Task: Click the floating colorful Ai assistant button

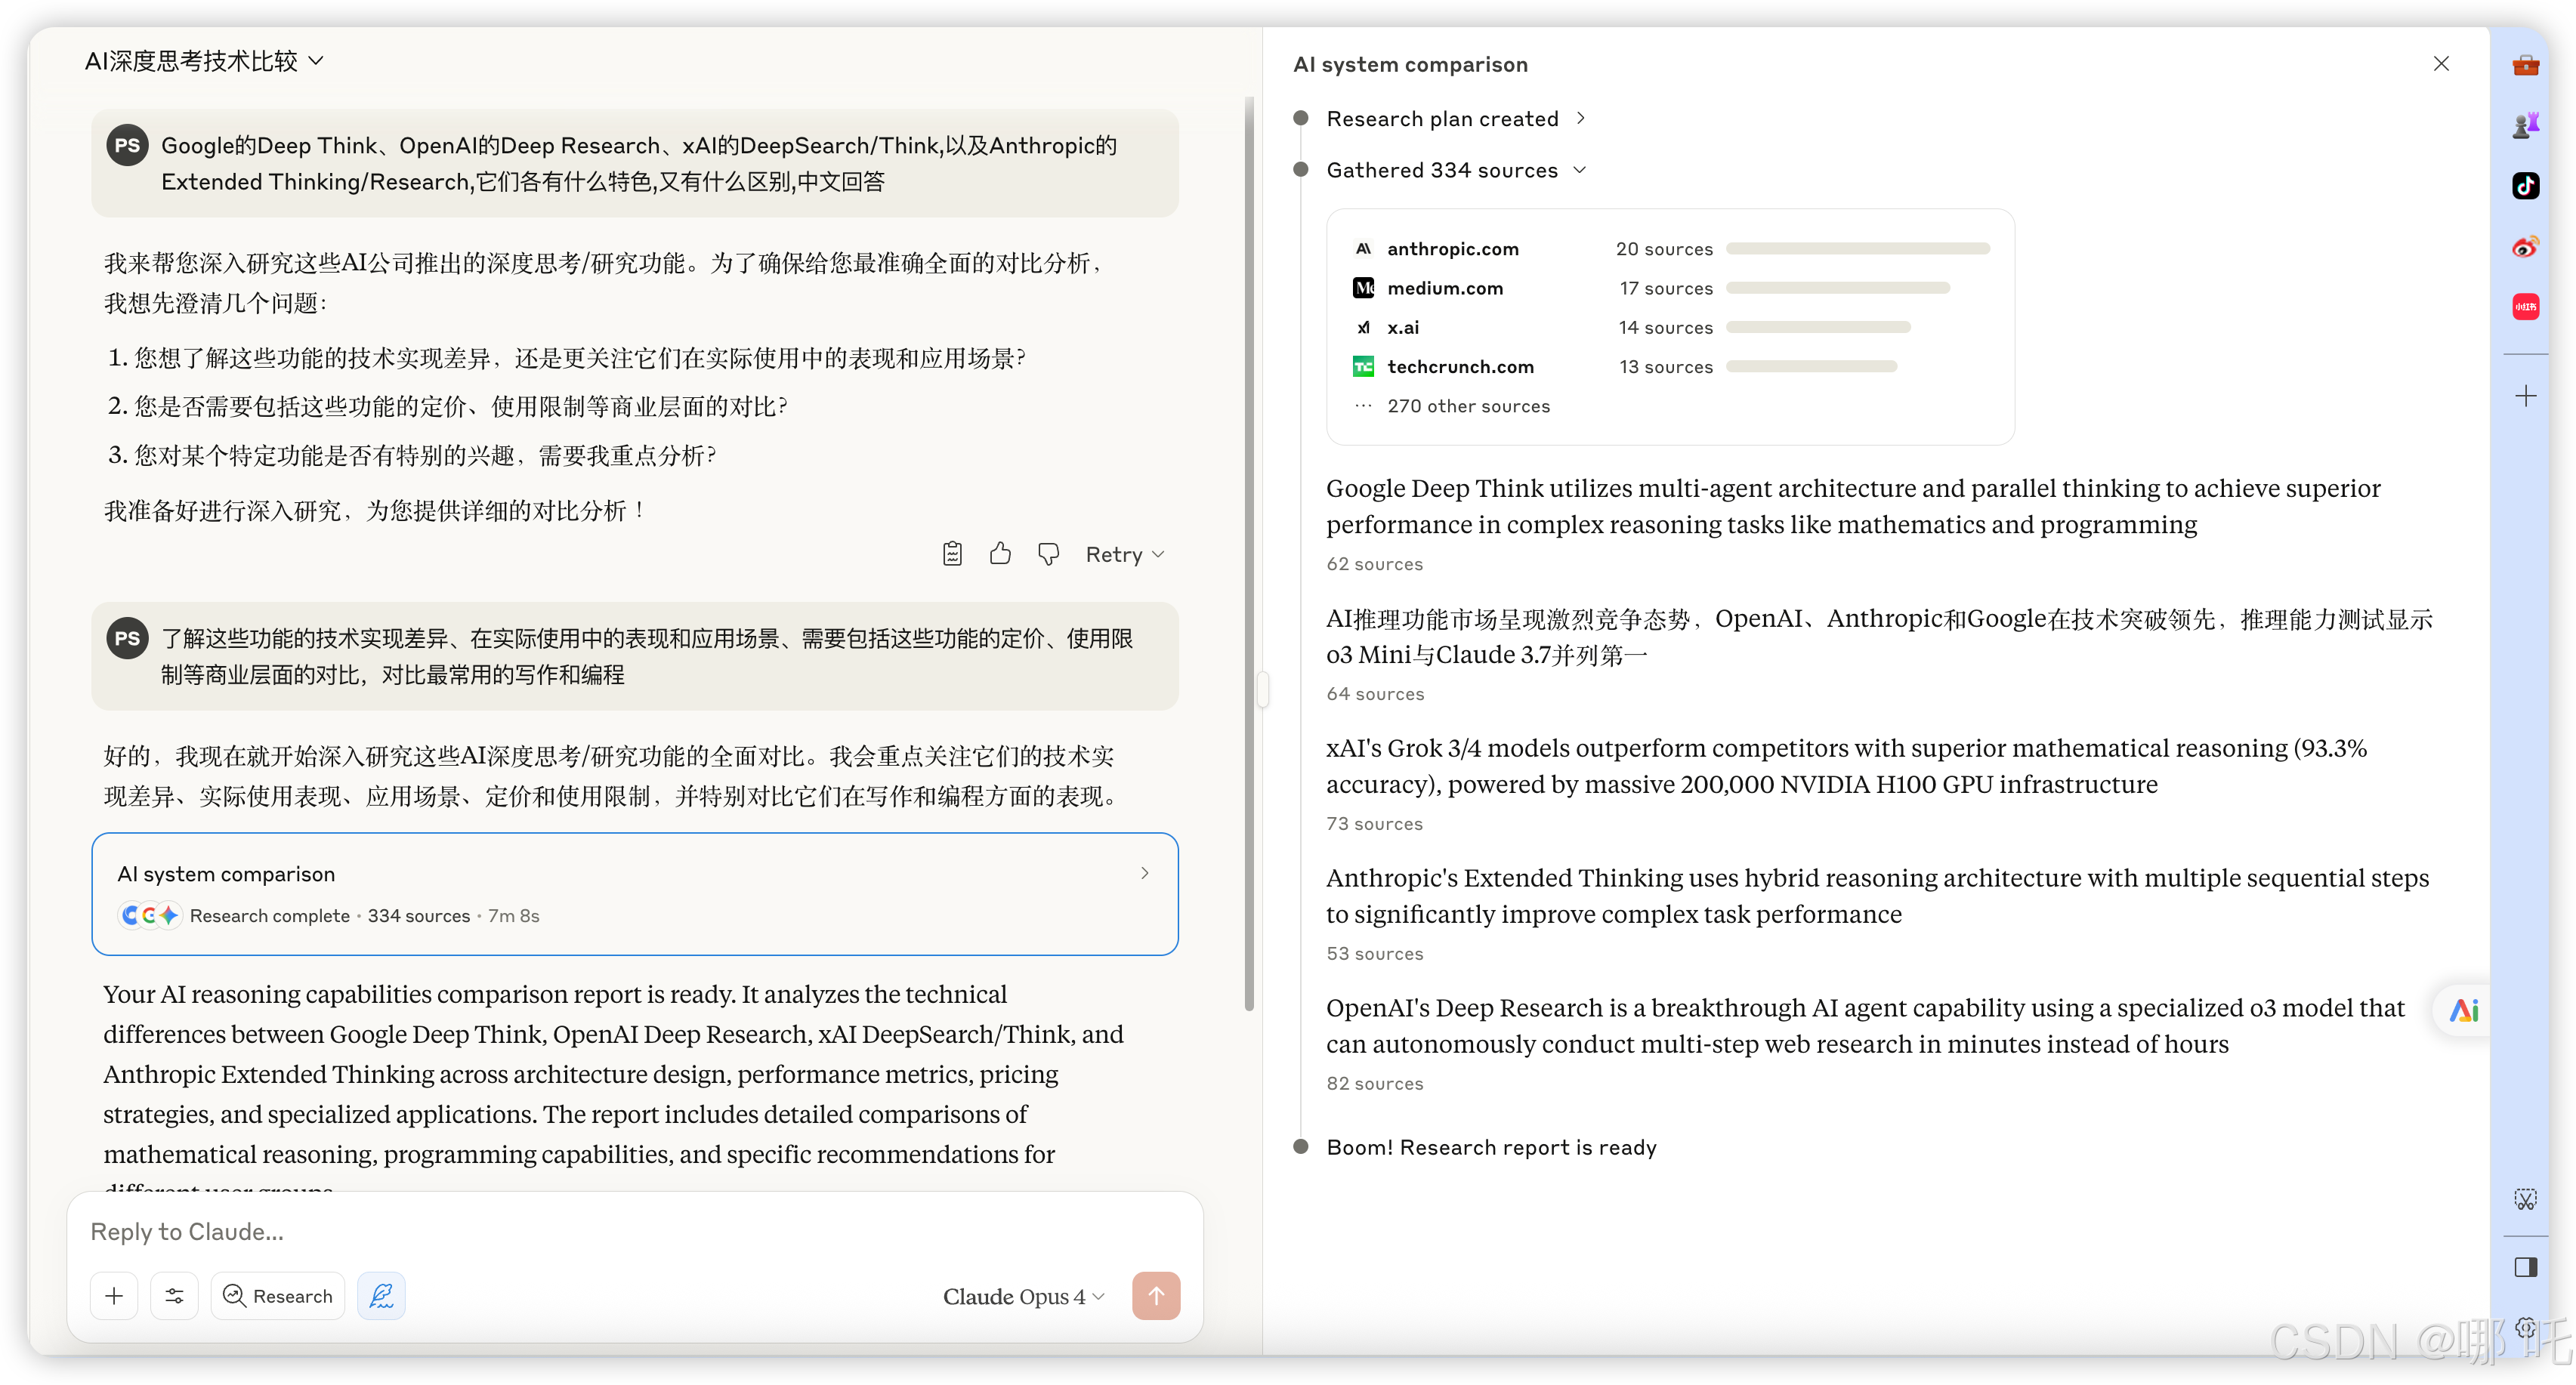Action: pos(2463,1011)
